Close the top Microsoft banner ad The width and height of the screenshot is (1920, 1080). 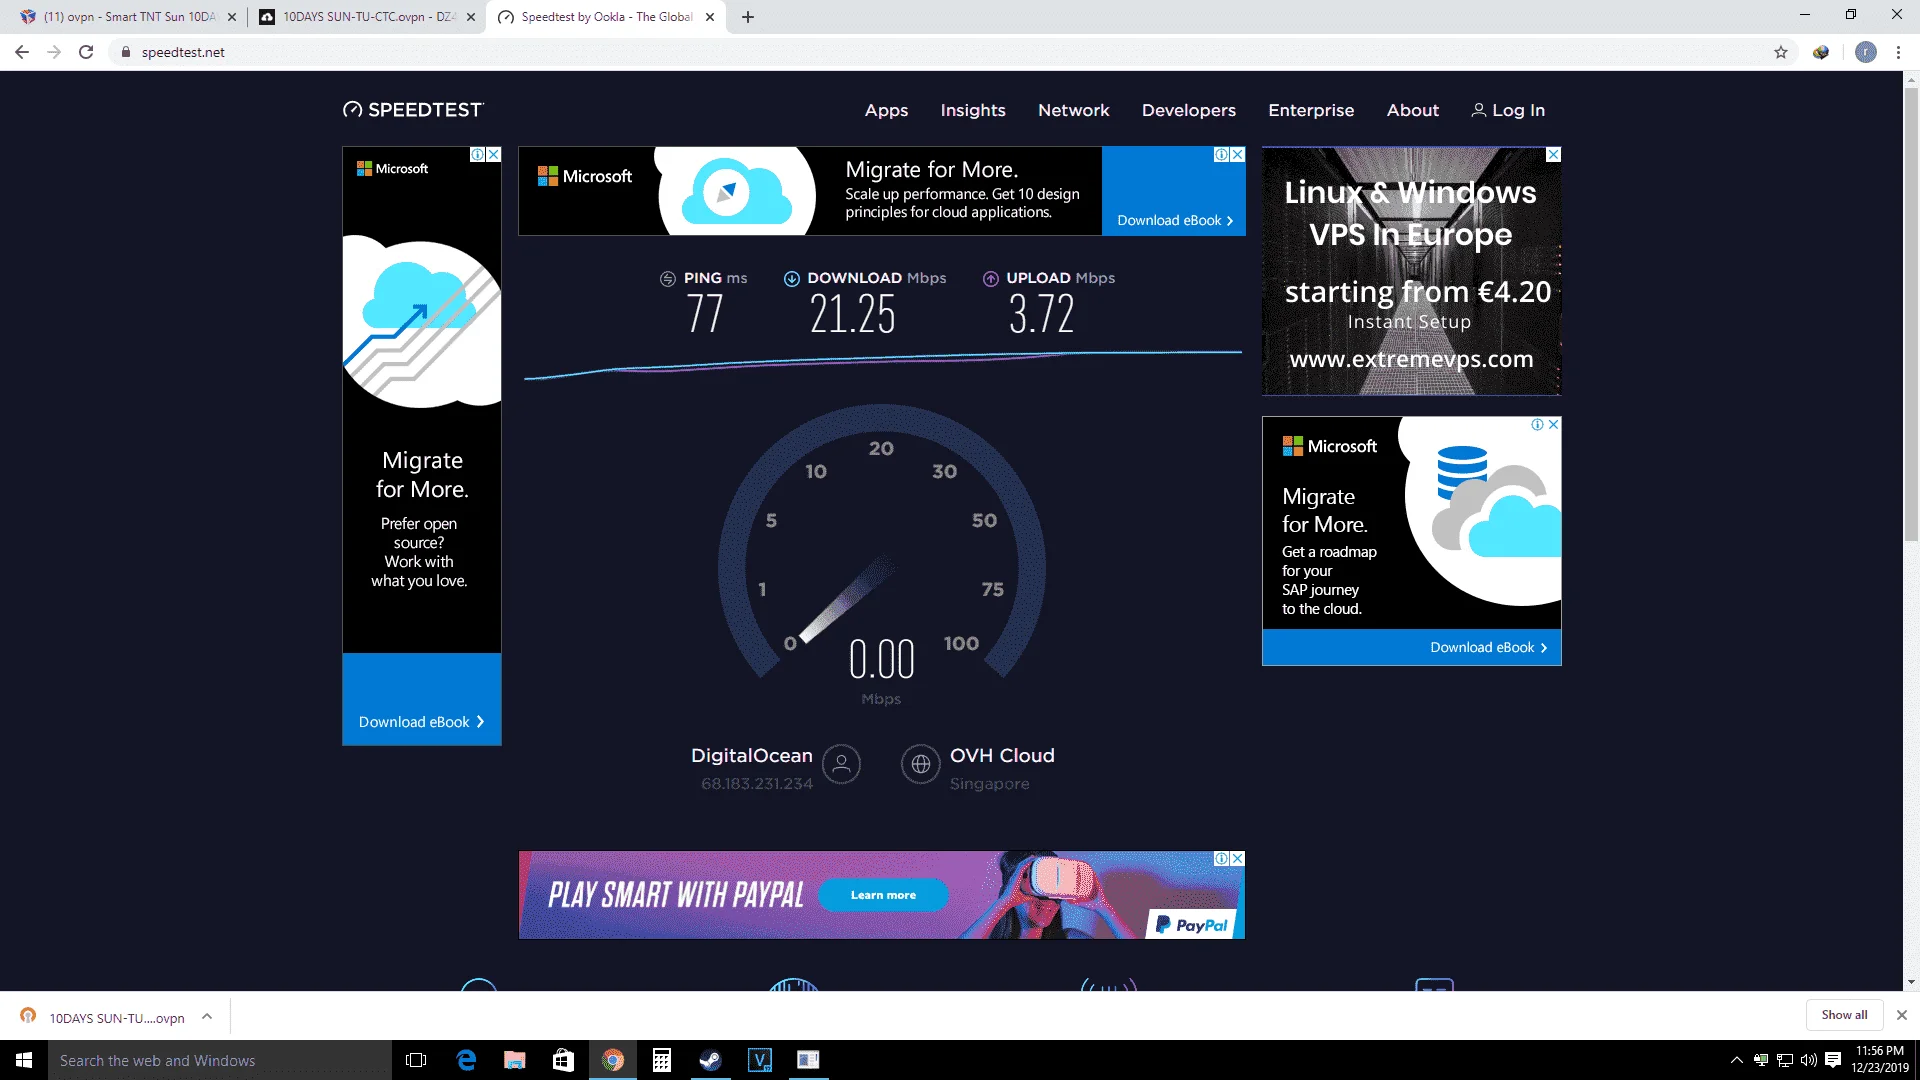(1238, 155)
